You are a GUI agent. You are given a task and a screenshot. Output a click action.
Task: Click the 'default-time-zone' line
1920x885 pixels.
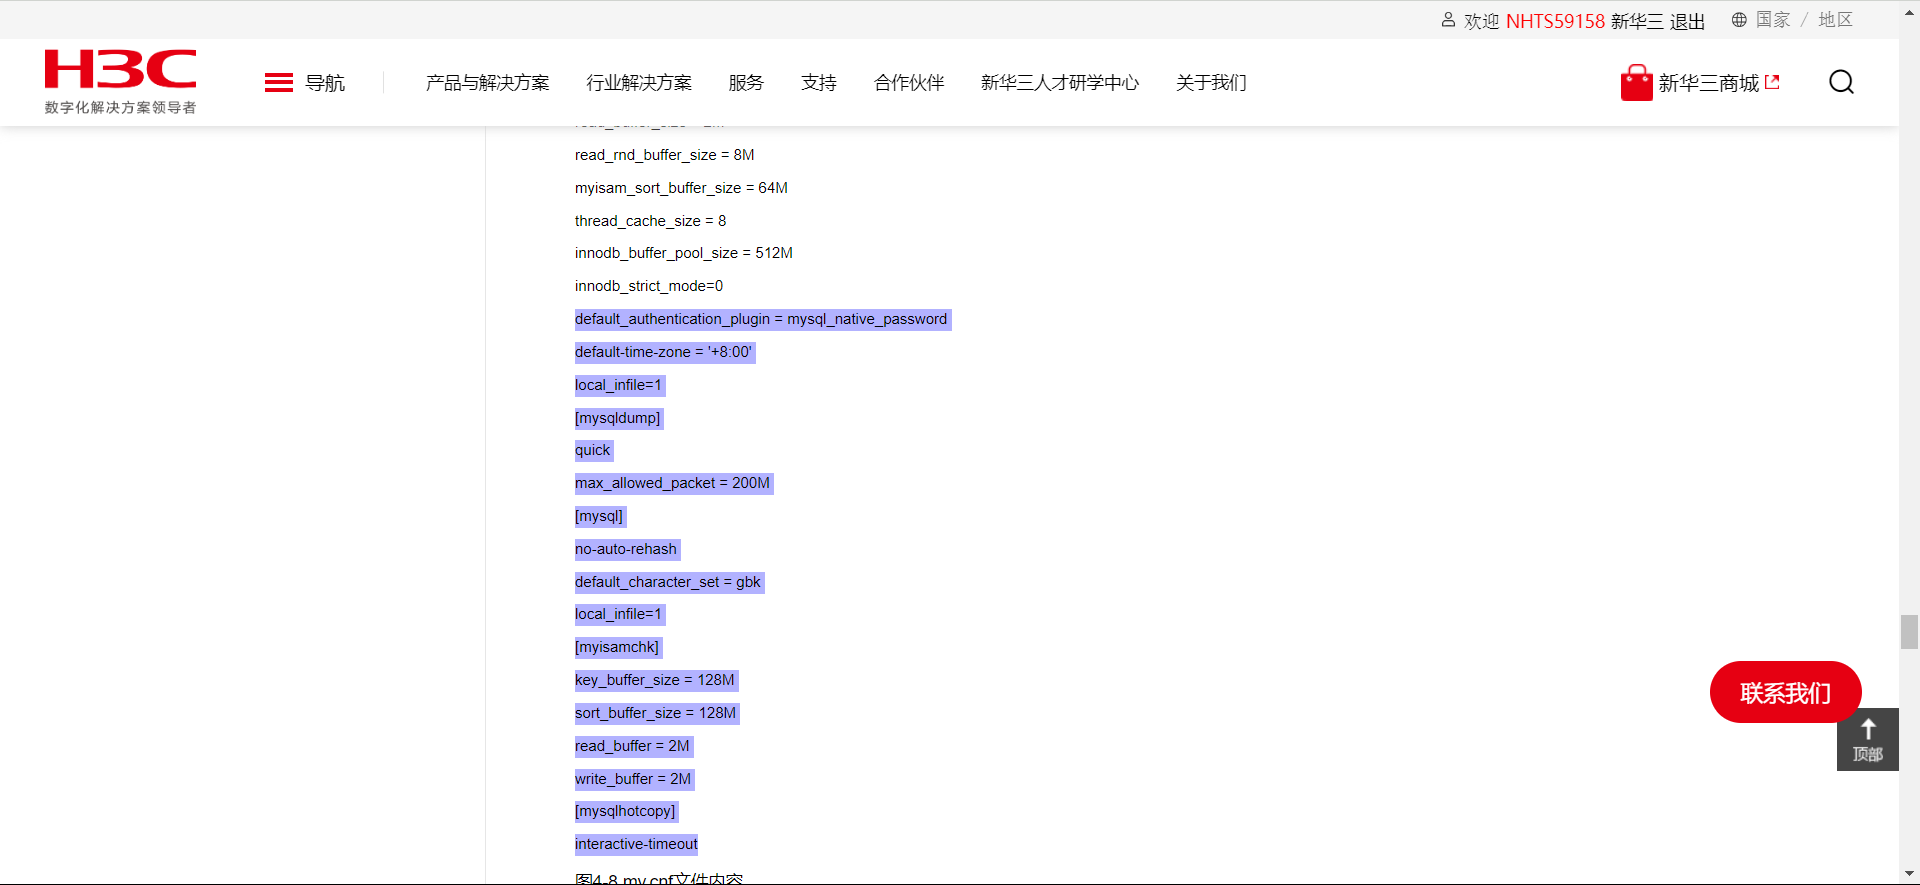coord(664,352)
